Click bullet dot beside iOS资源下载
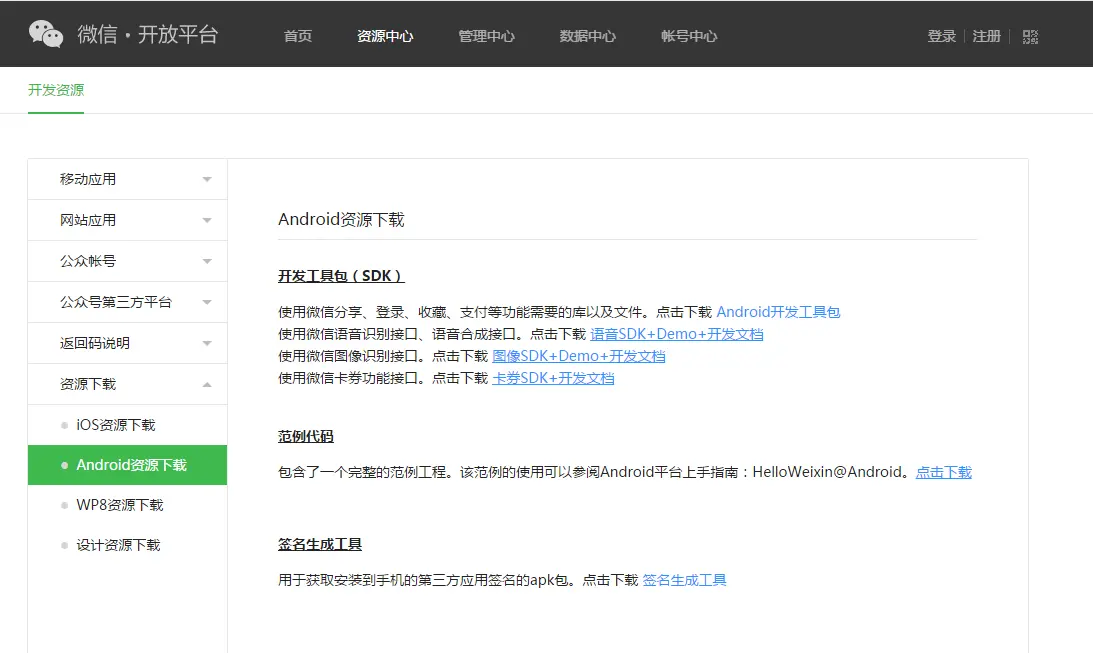The height and width of the screenshot is (653, 1093). point(64,425)
